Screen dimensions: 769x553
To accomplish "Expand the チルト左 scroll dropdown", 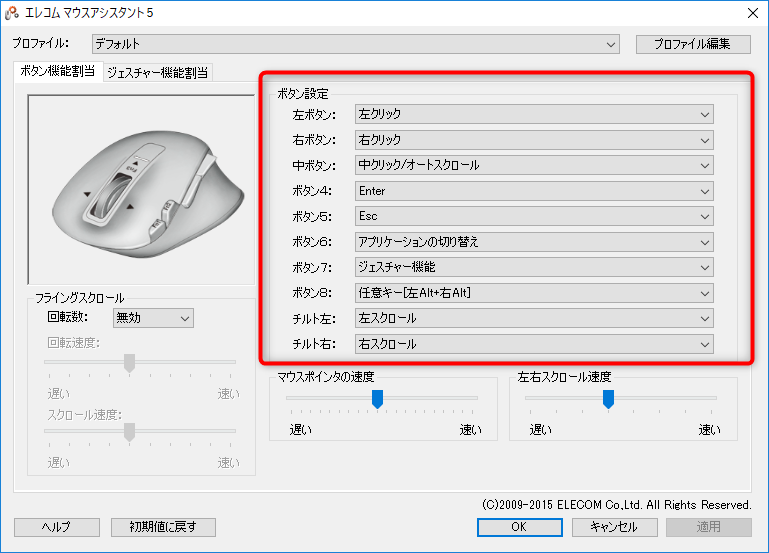I will 534,318.
